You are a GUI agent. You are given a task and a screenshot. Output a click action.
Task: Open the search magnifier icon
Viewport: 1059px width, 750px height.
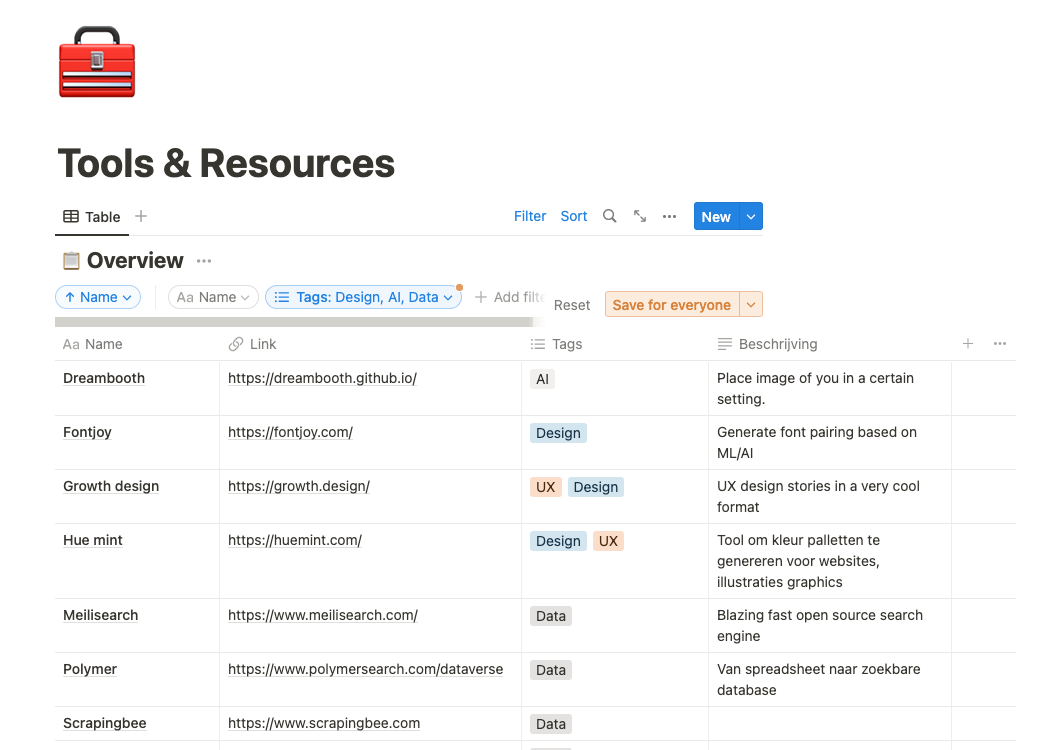pos(609,216)
